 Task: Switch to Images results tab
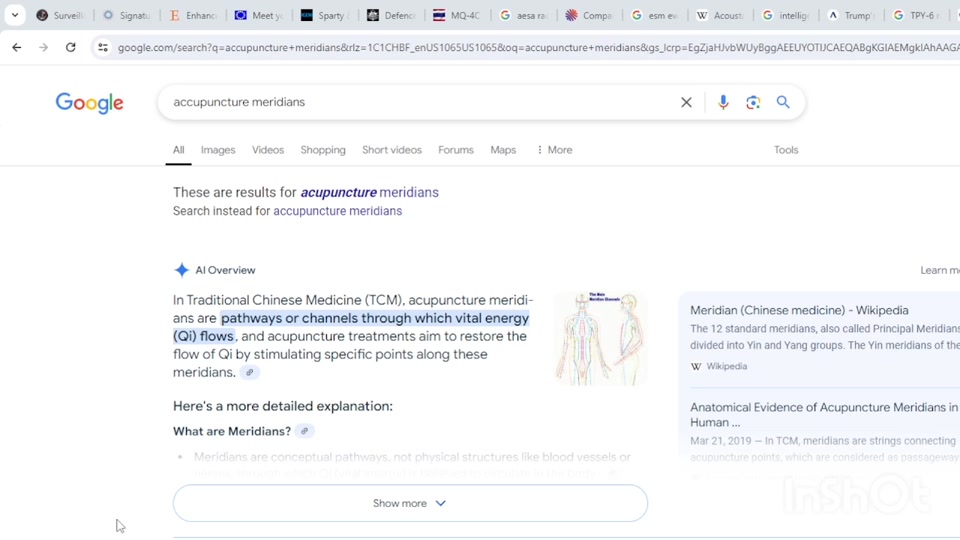point(218,150)
